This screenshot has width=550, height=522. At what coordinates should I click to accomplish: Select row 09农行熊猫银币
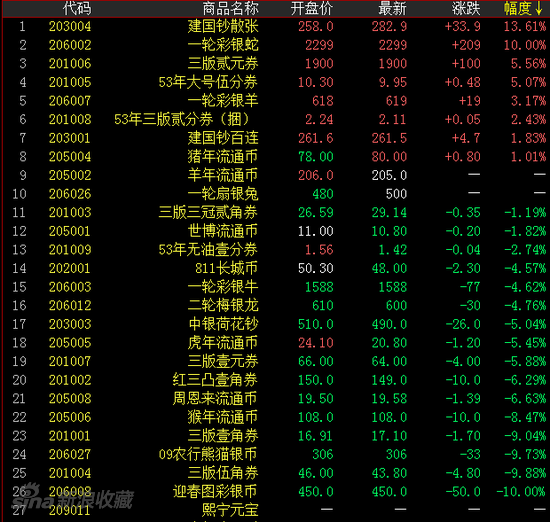pos(276,454)
